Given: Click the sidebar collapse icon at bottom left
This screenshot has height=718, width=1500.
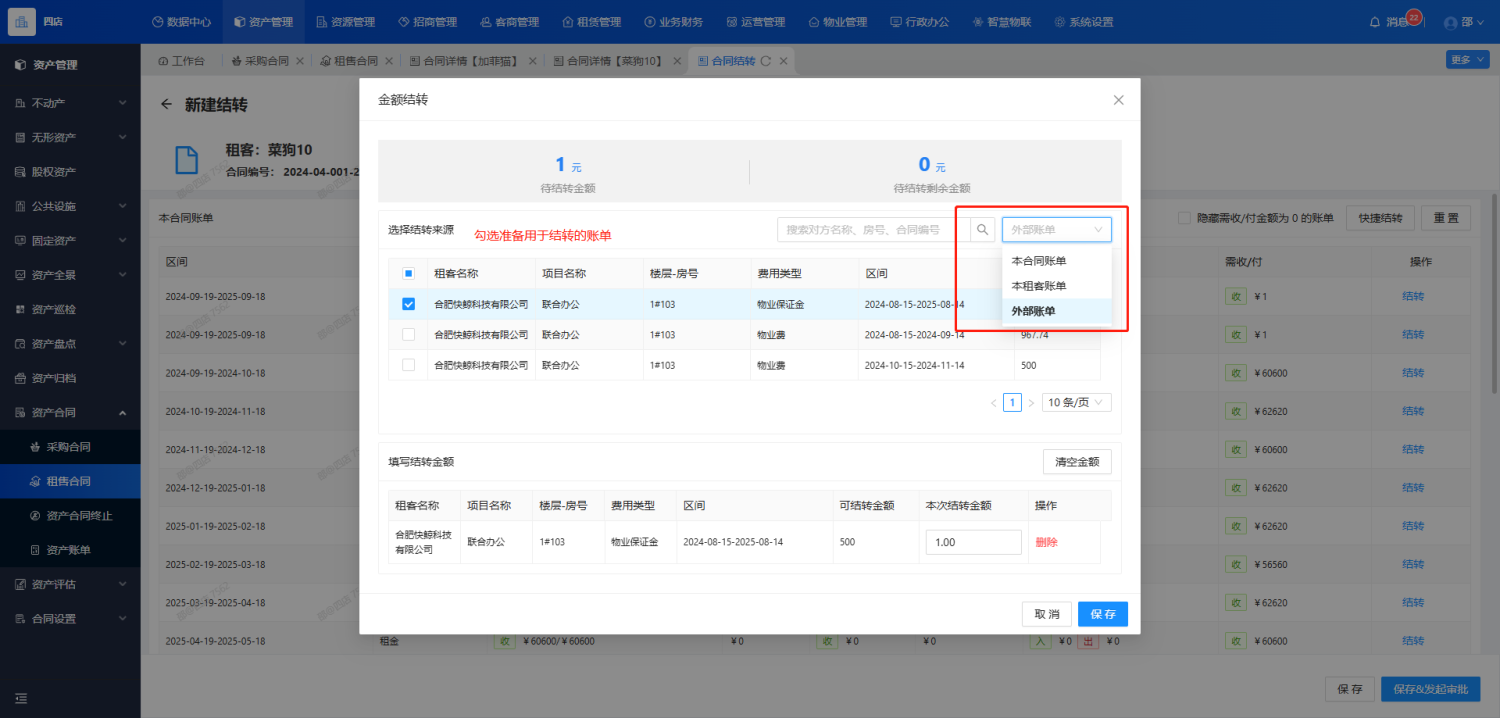Looking at the screenshot, I should (x=21, y=698).
